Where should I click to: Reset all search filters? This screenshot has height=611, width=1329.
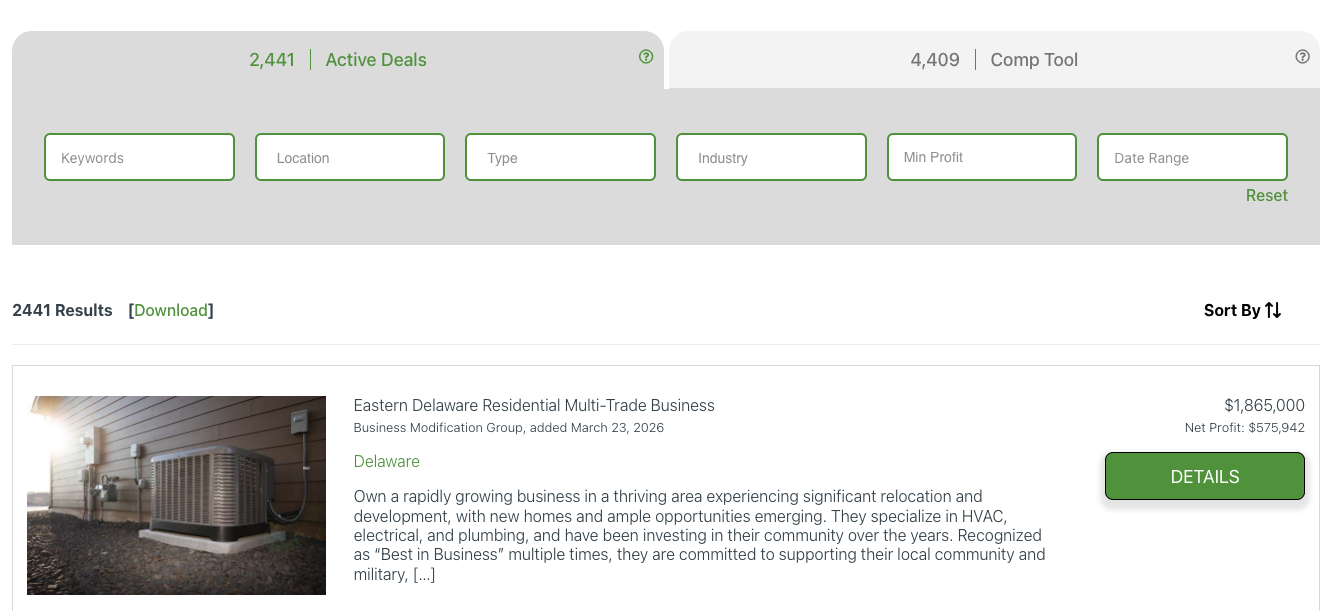coord(1266,196)
